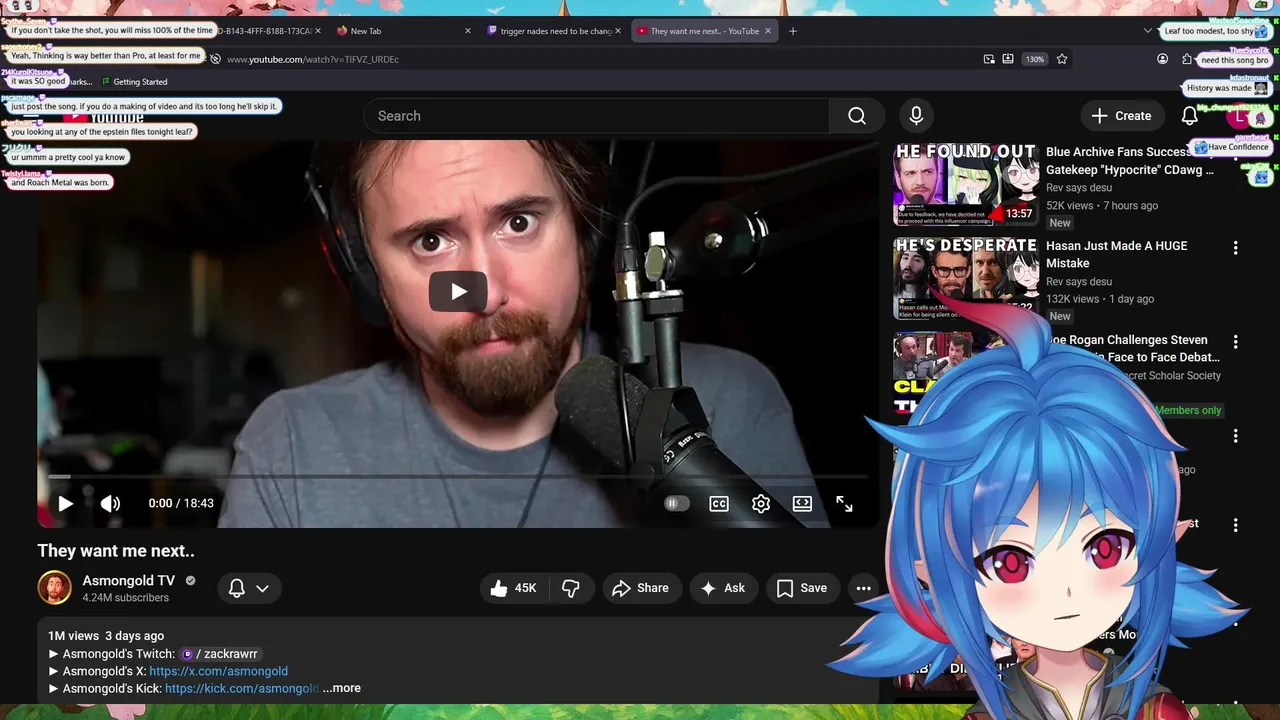Open options menu for the Hasan video
Image resolution: width=1280 pixels, height=720 pixels.
1235,248
